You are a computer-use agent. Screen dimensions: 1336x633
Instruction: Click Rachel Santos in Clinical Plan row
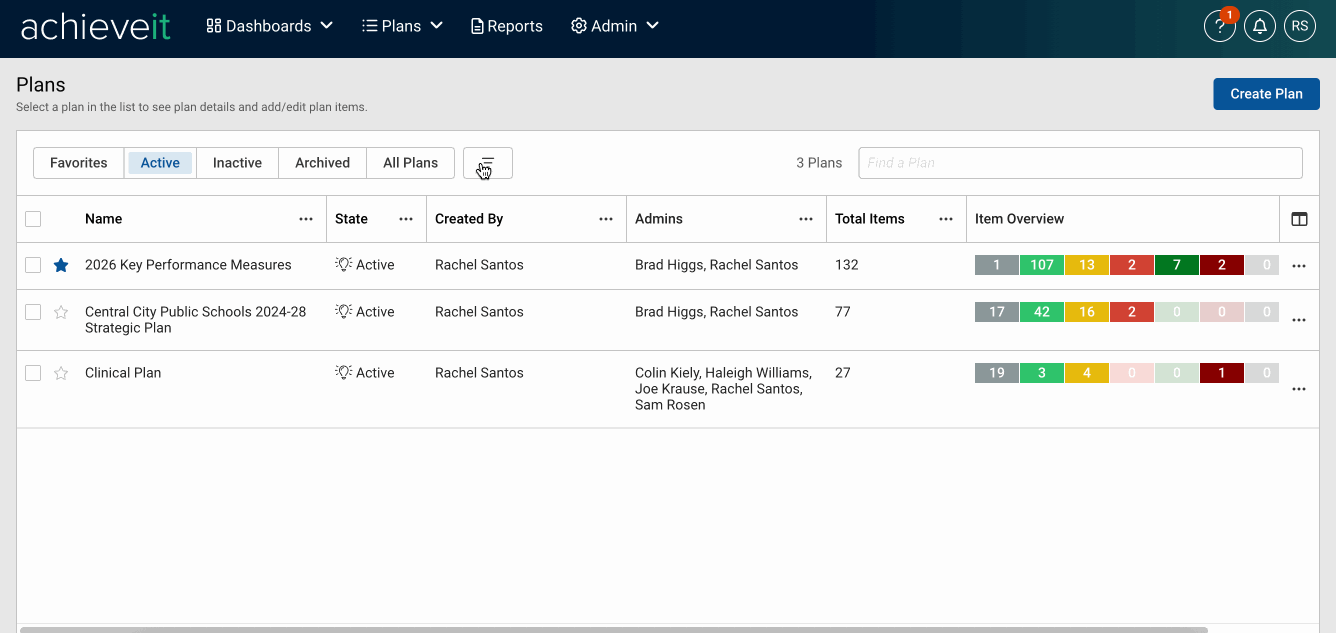tap(479, 373)
